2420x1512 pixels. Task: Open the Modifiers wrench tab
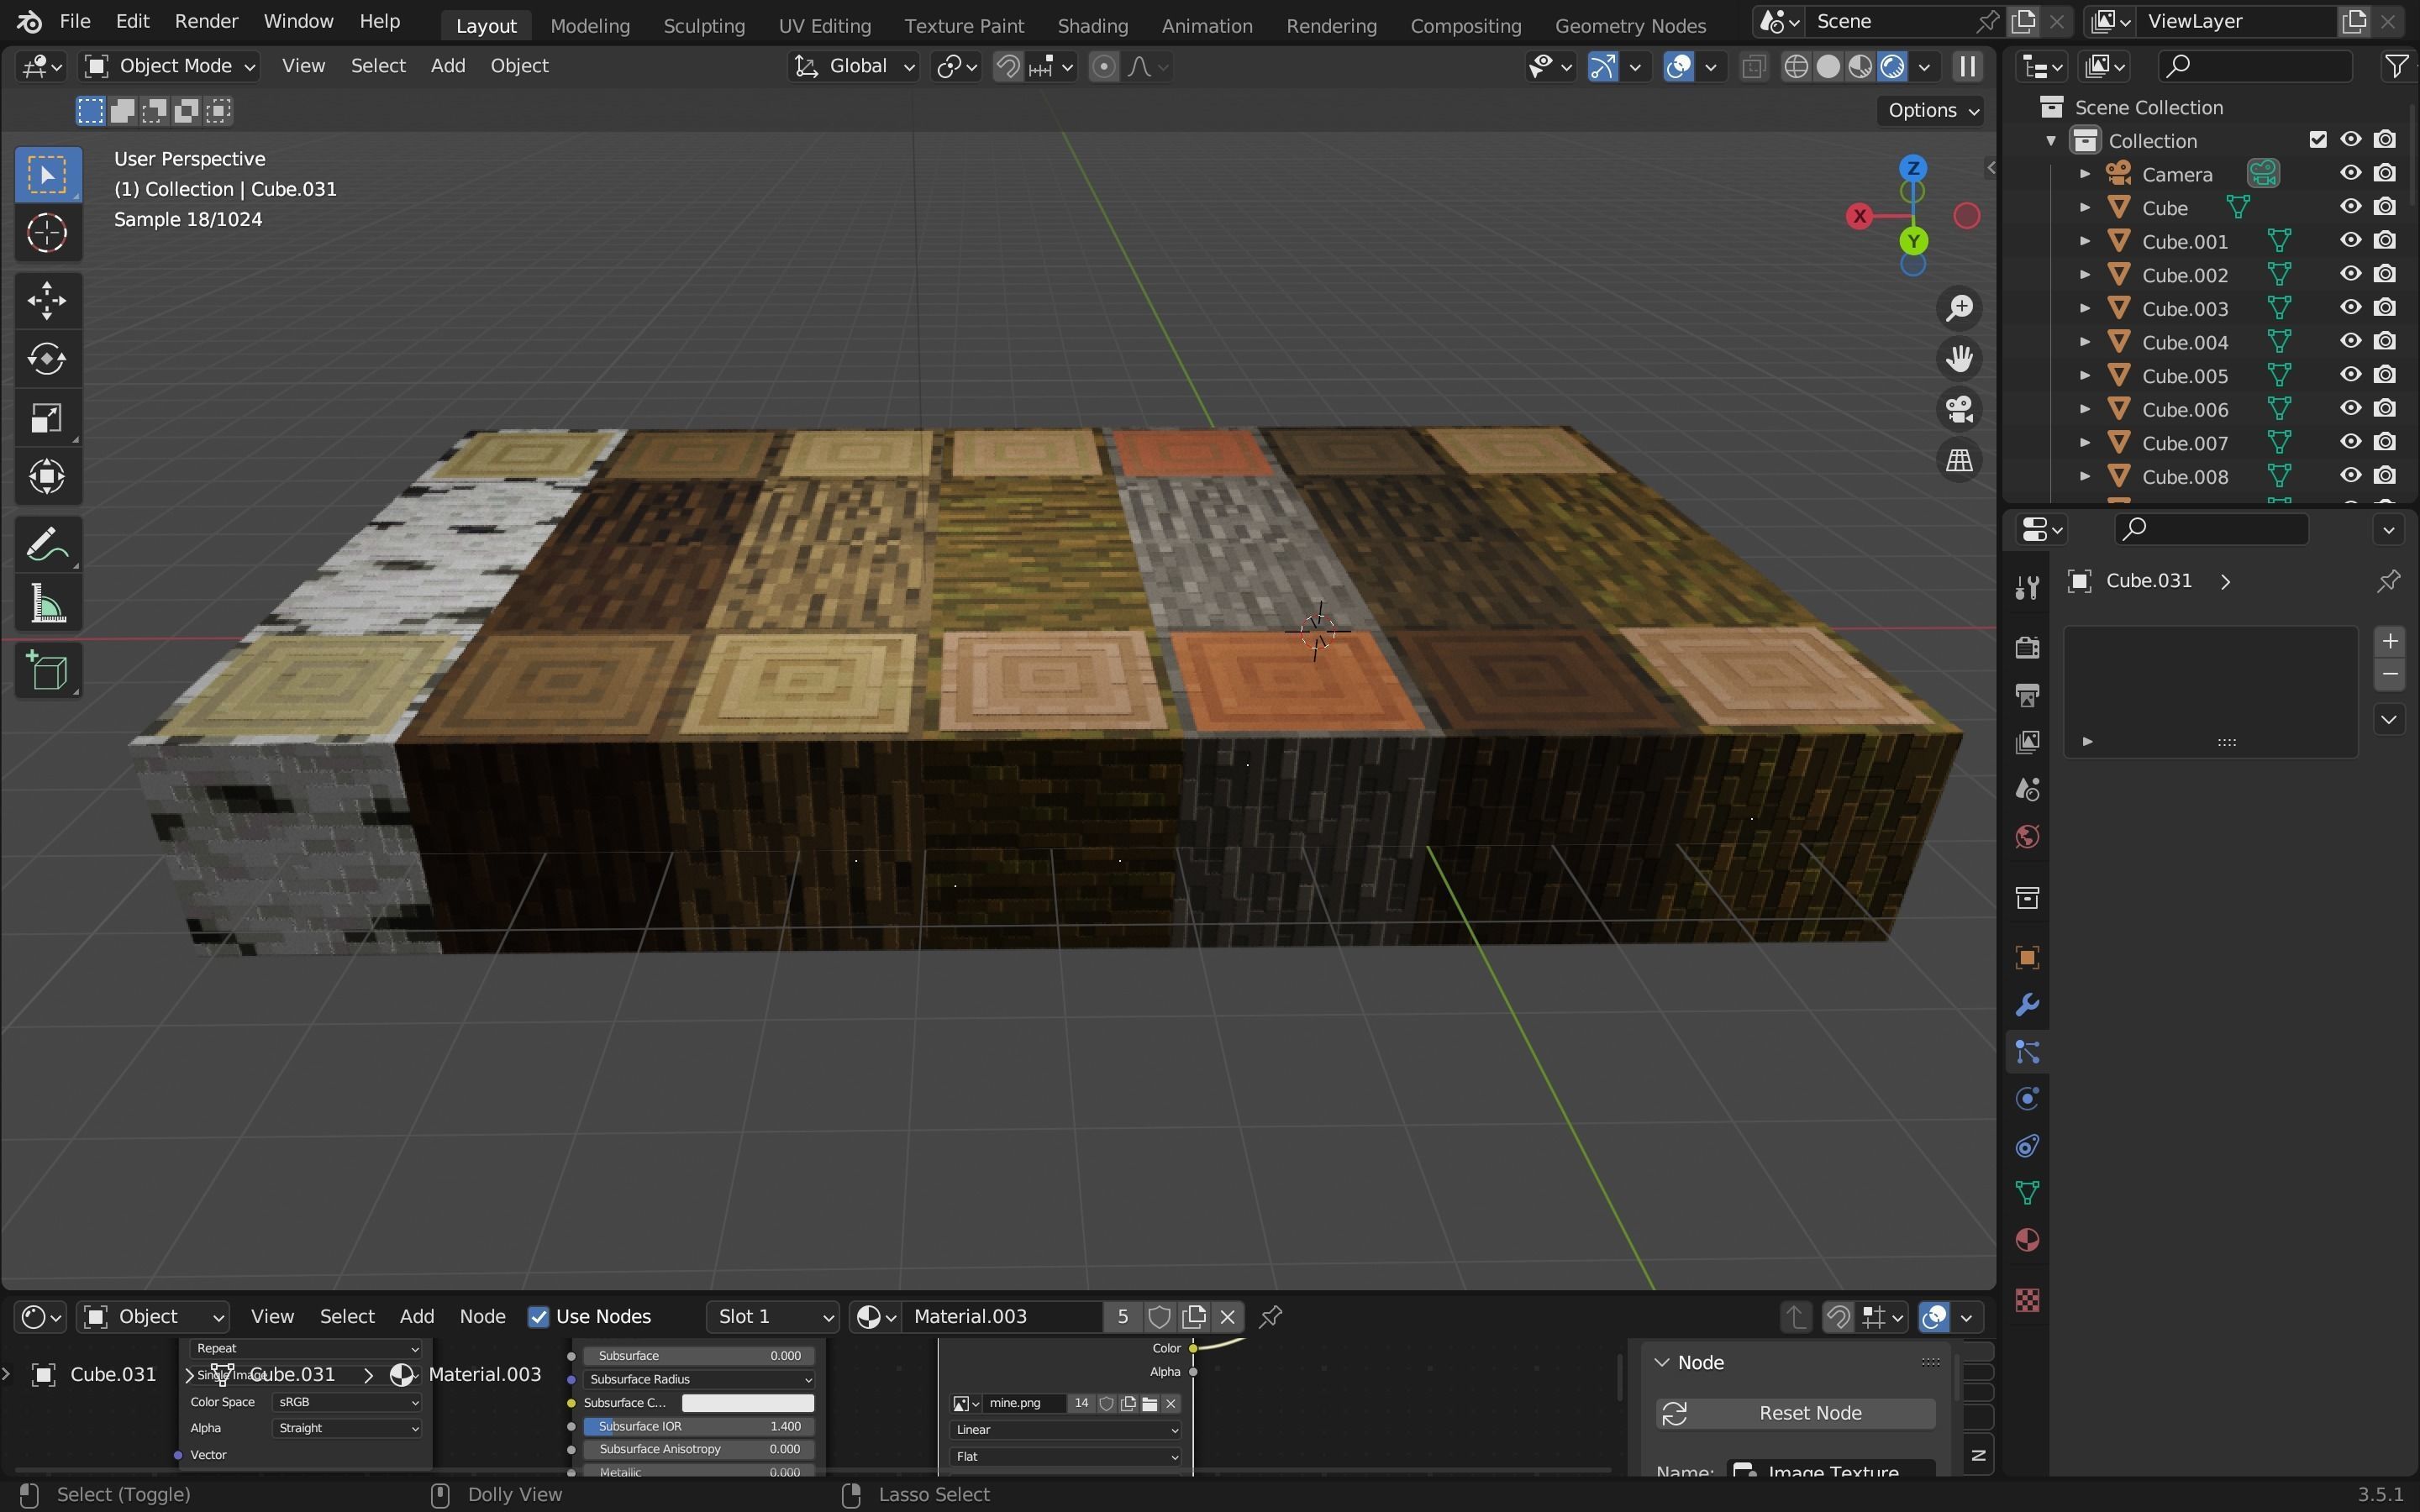click(x=2027, y=1004)
